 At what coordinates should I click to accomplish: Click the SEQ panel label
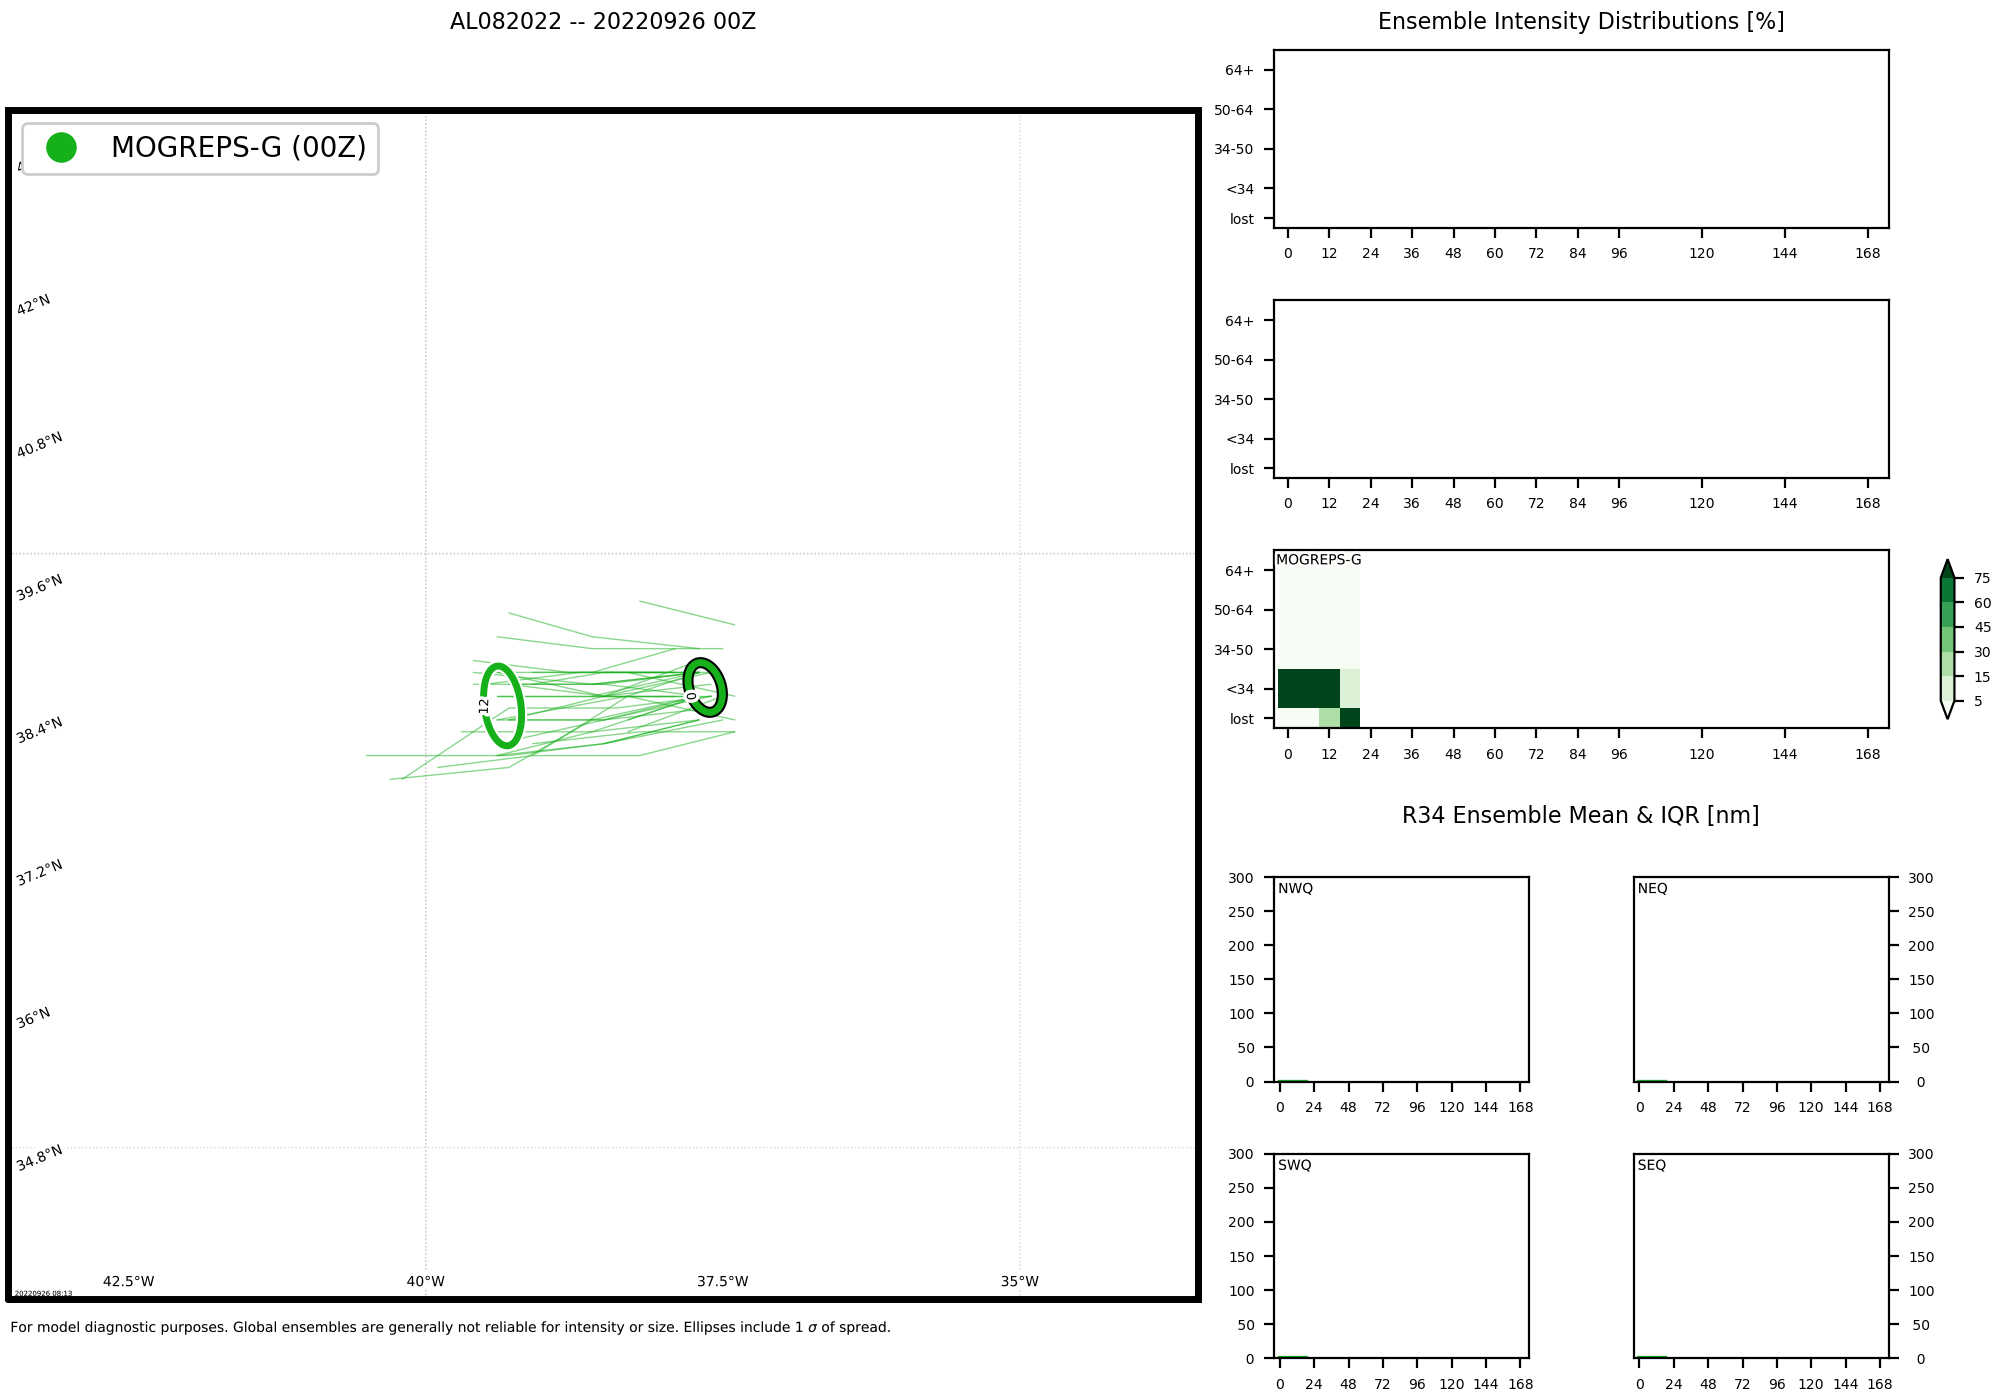(x=1652, y=1165)
